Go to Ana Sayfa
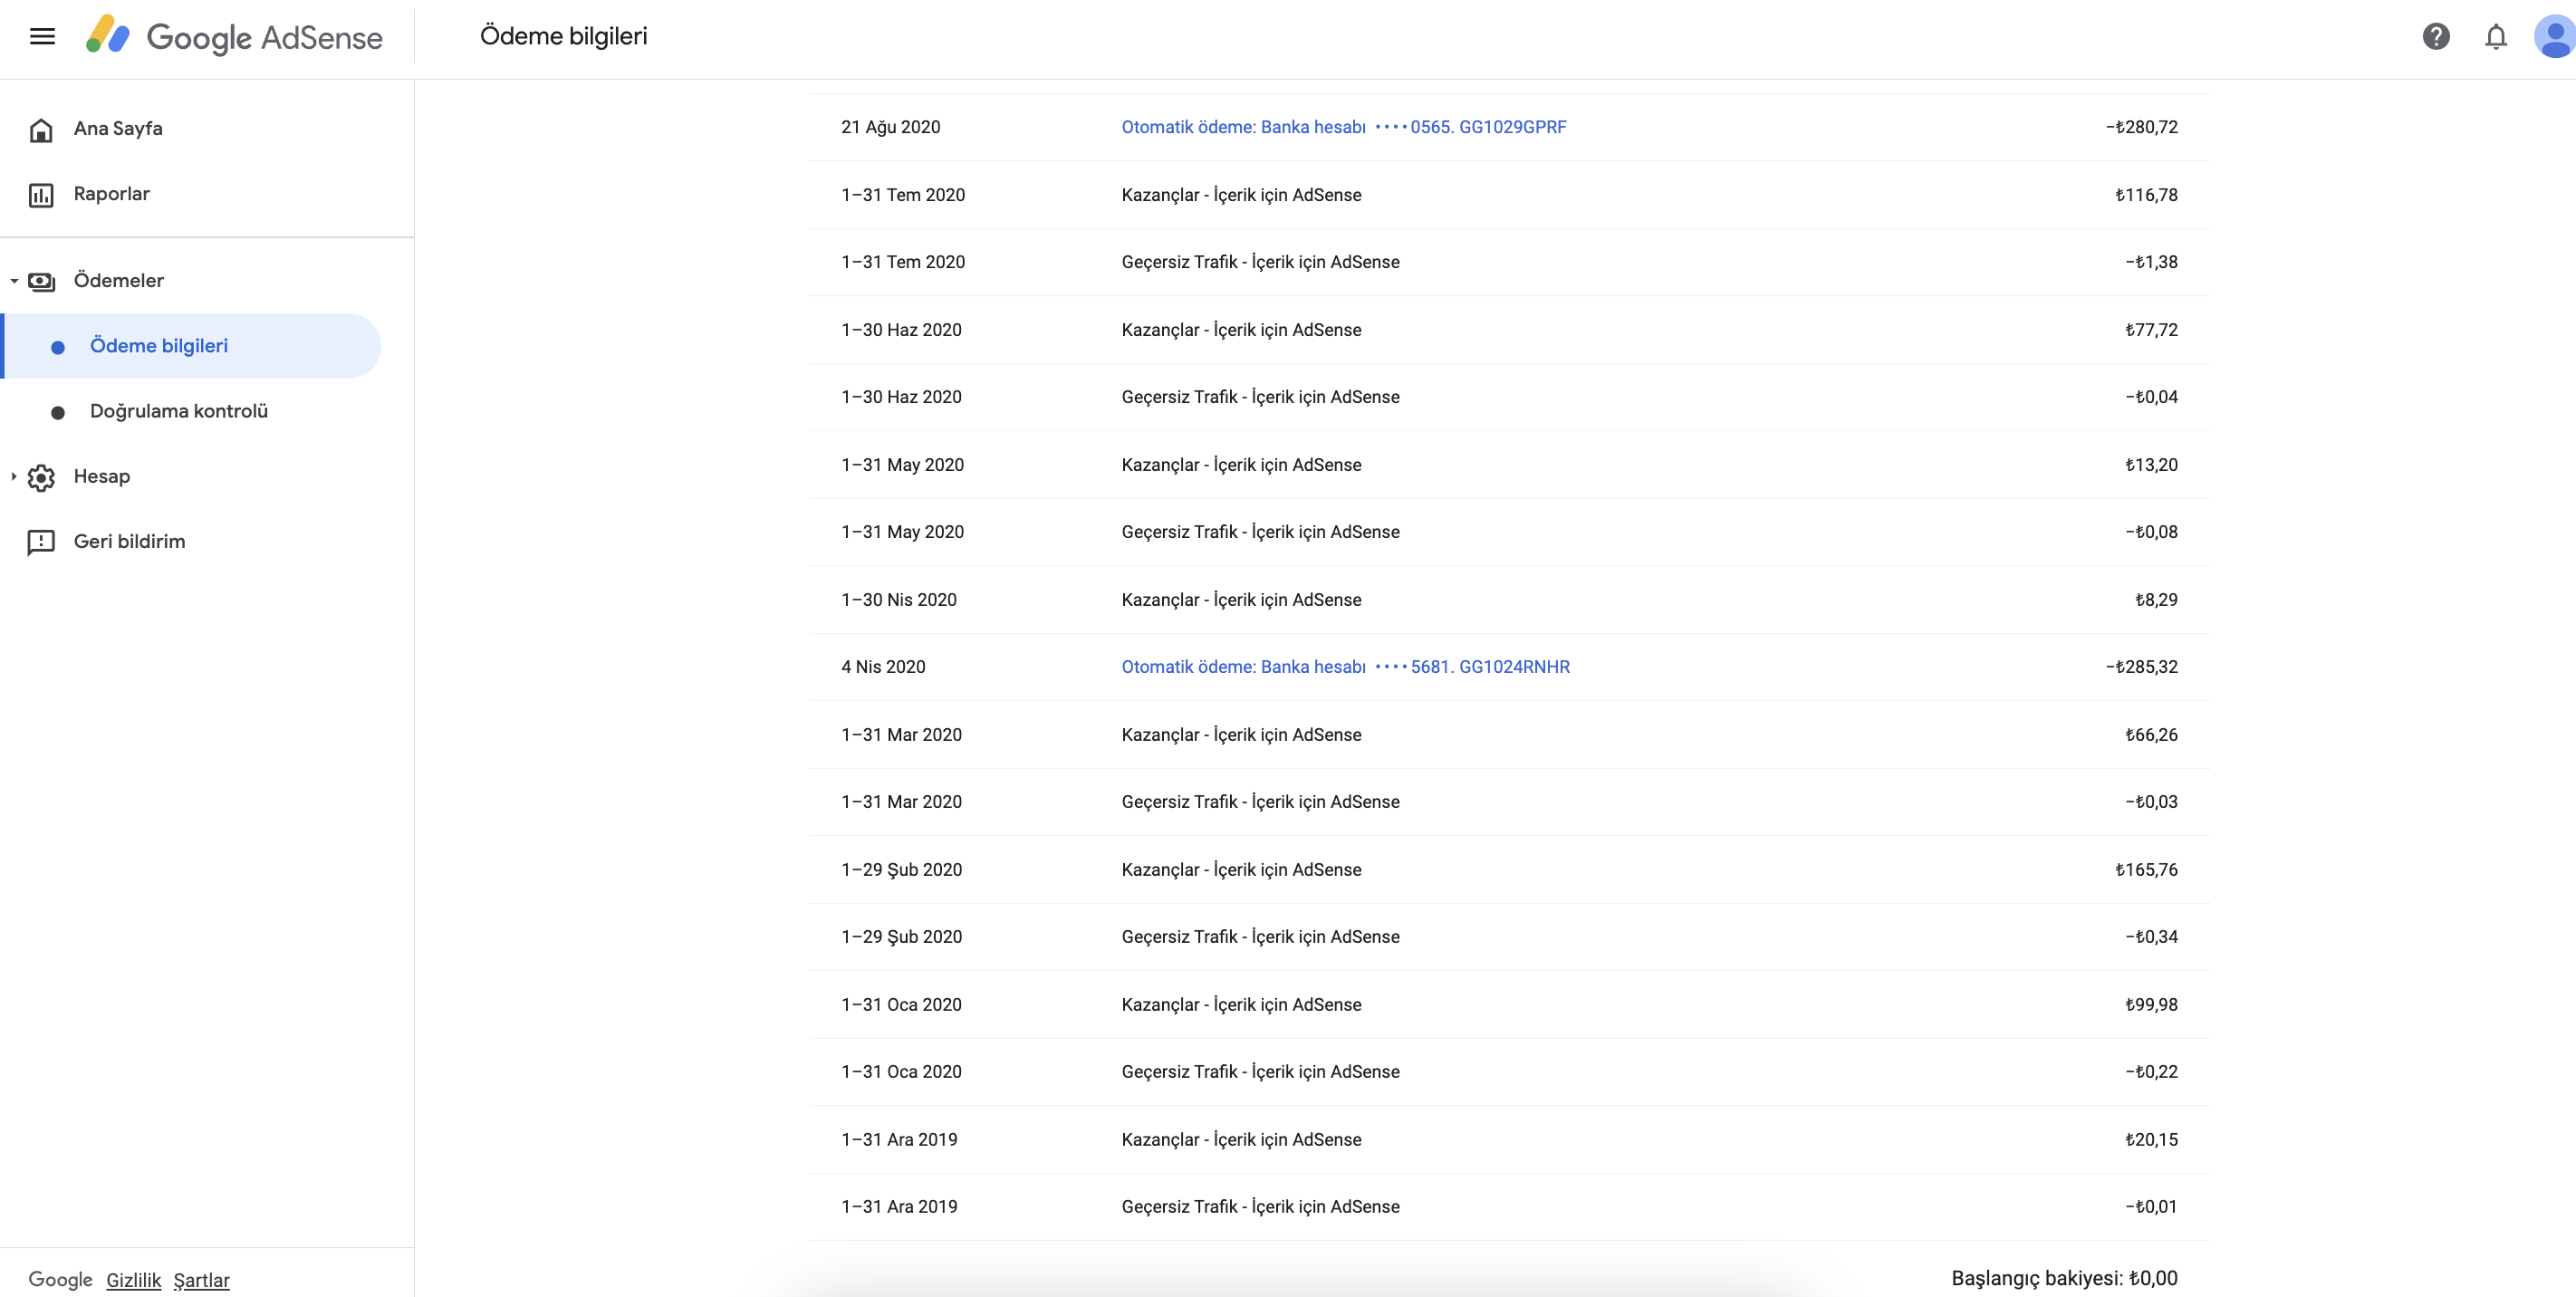The width and height of the screenshot is (2576, 1297). [118, 128]
